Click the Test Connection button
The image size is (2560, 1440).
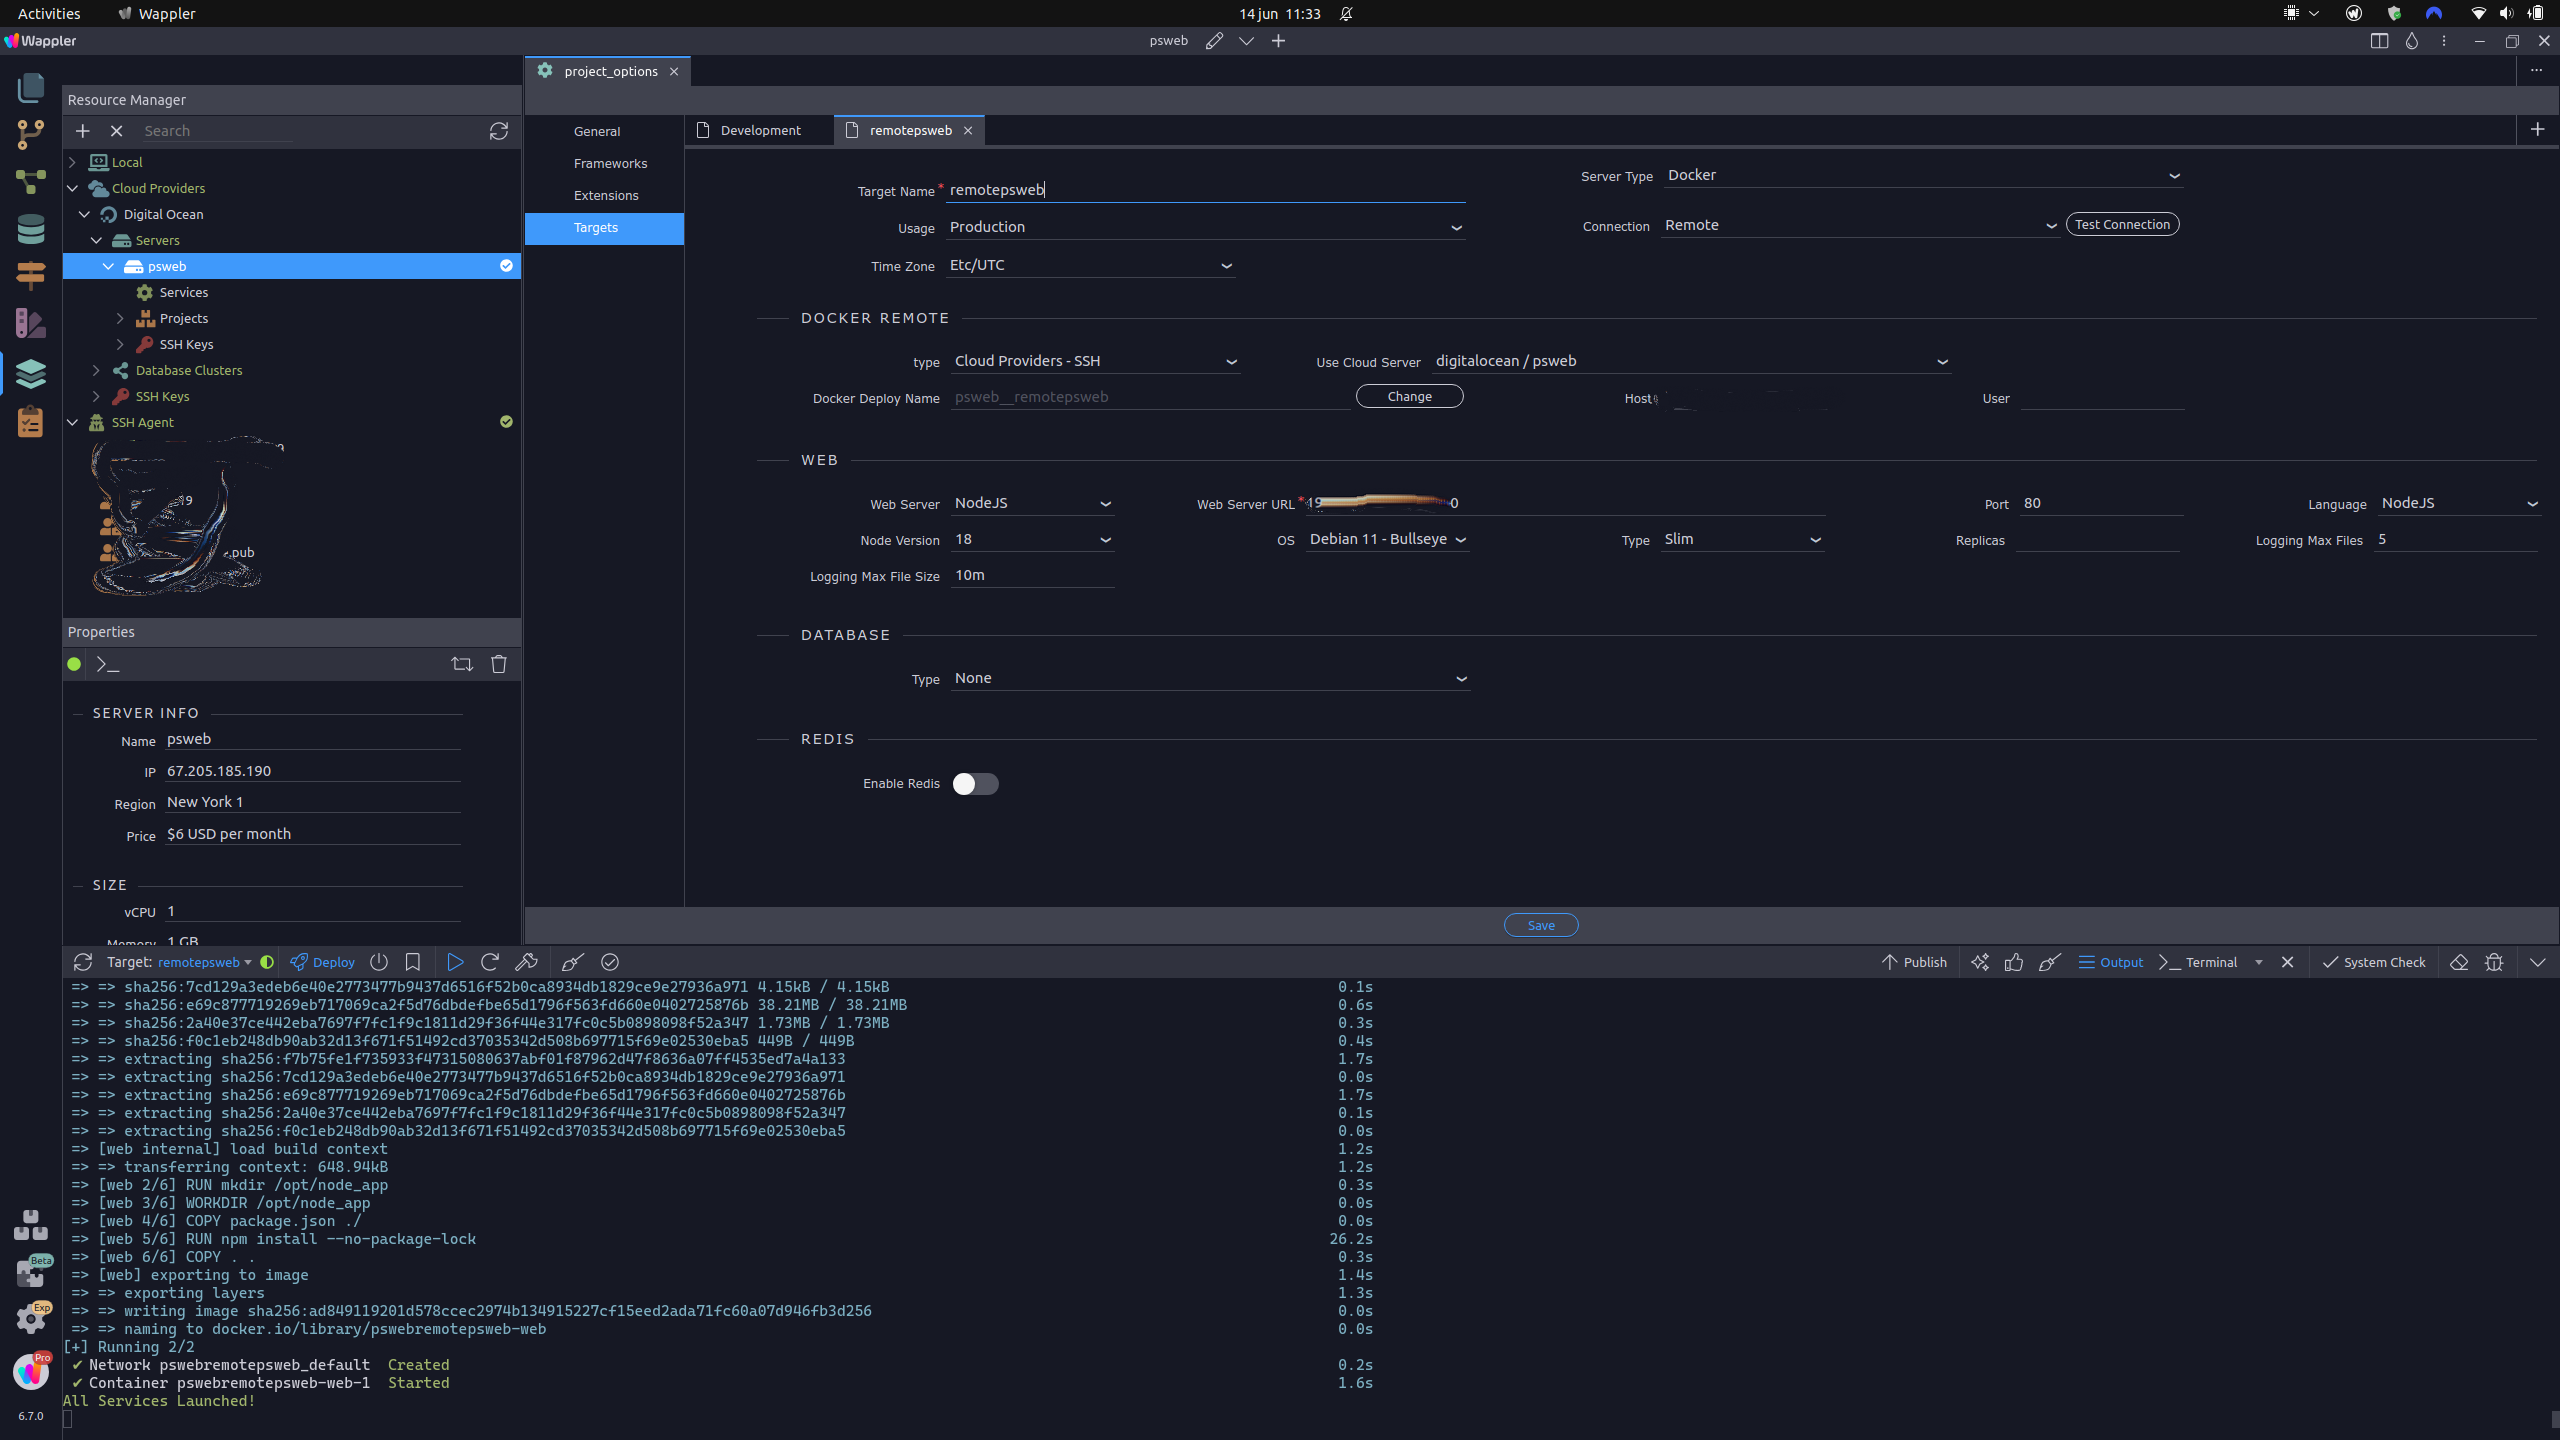point(2122,224)
